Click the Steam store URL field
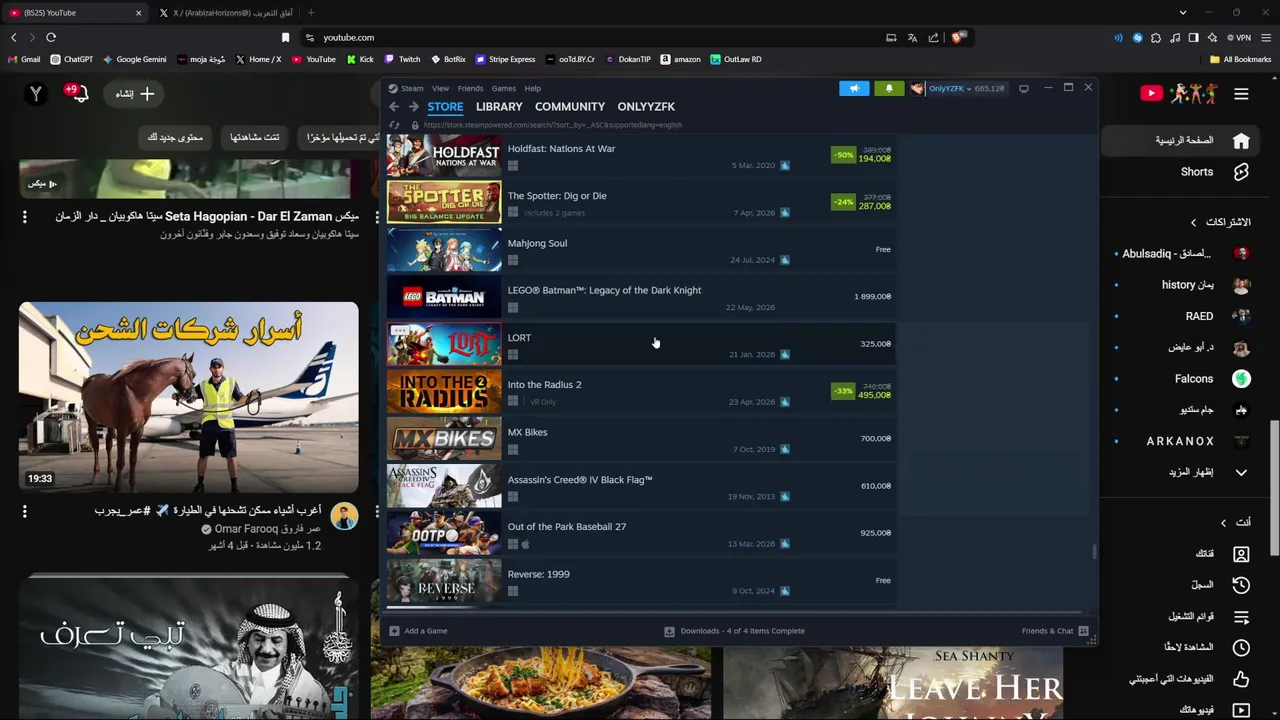This screenshot has width=1280, height=720. tap(552, 125)
